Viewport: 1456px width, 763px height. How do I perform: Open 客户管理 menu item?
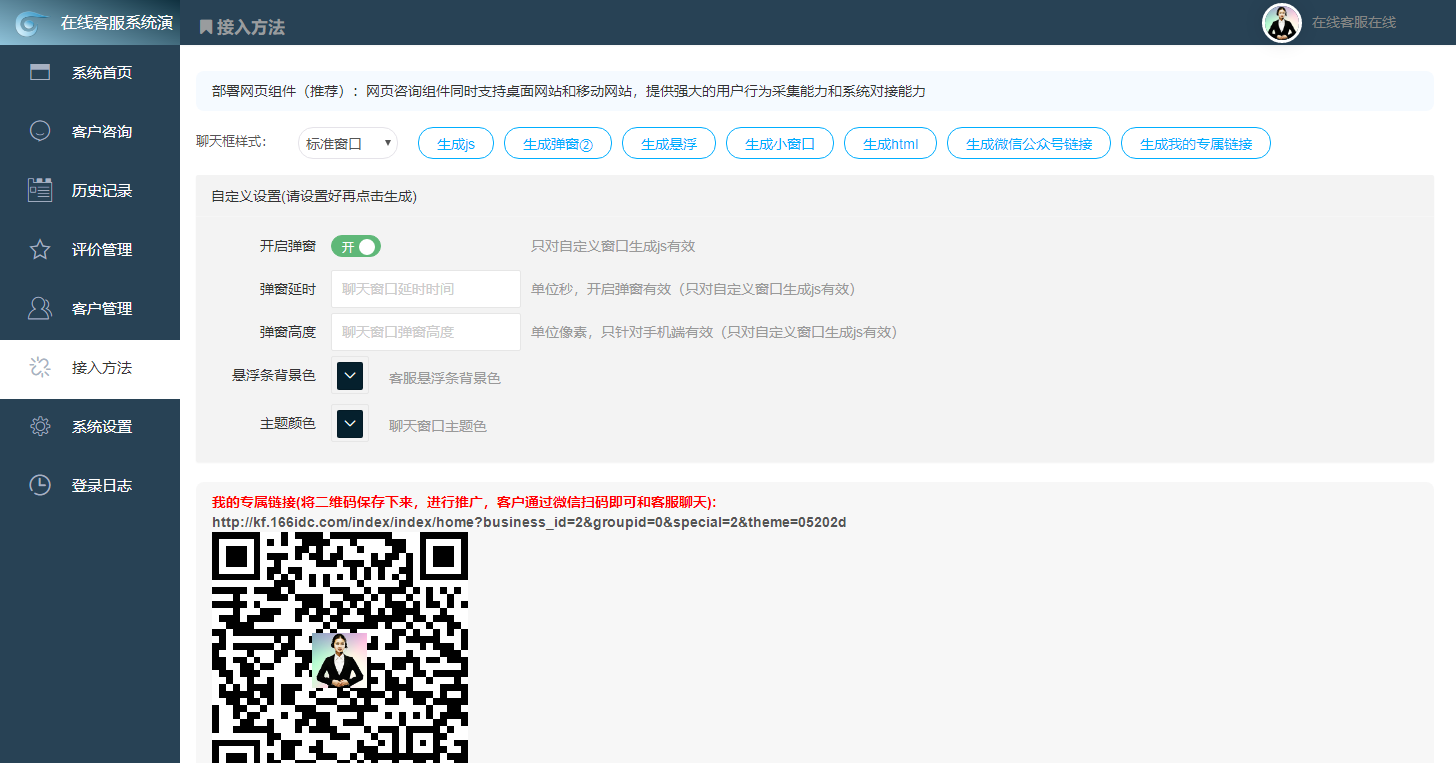coord(90,308)
